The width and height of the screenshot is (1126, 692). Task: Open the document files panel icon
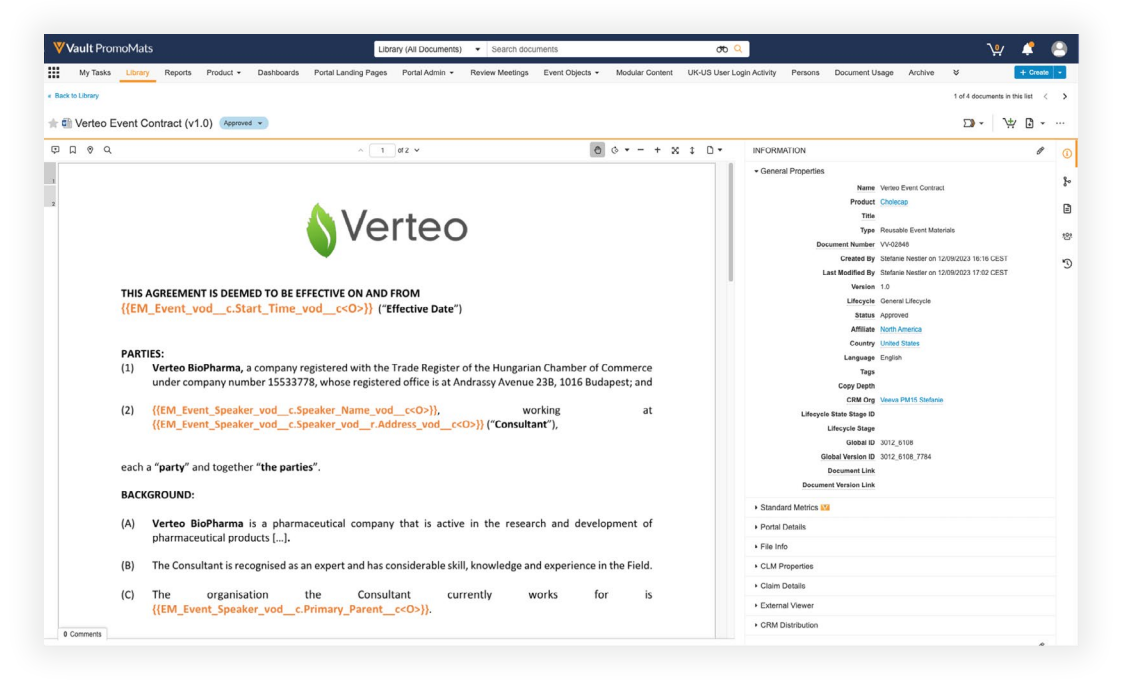click(x=1067, y=209)
